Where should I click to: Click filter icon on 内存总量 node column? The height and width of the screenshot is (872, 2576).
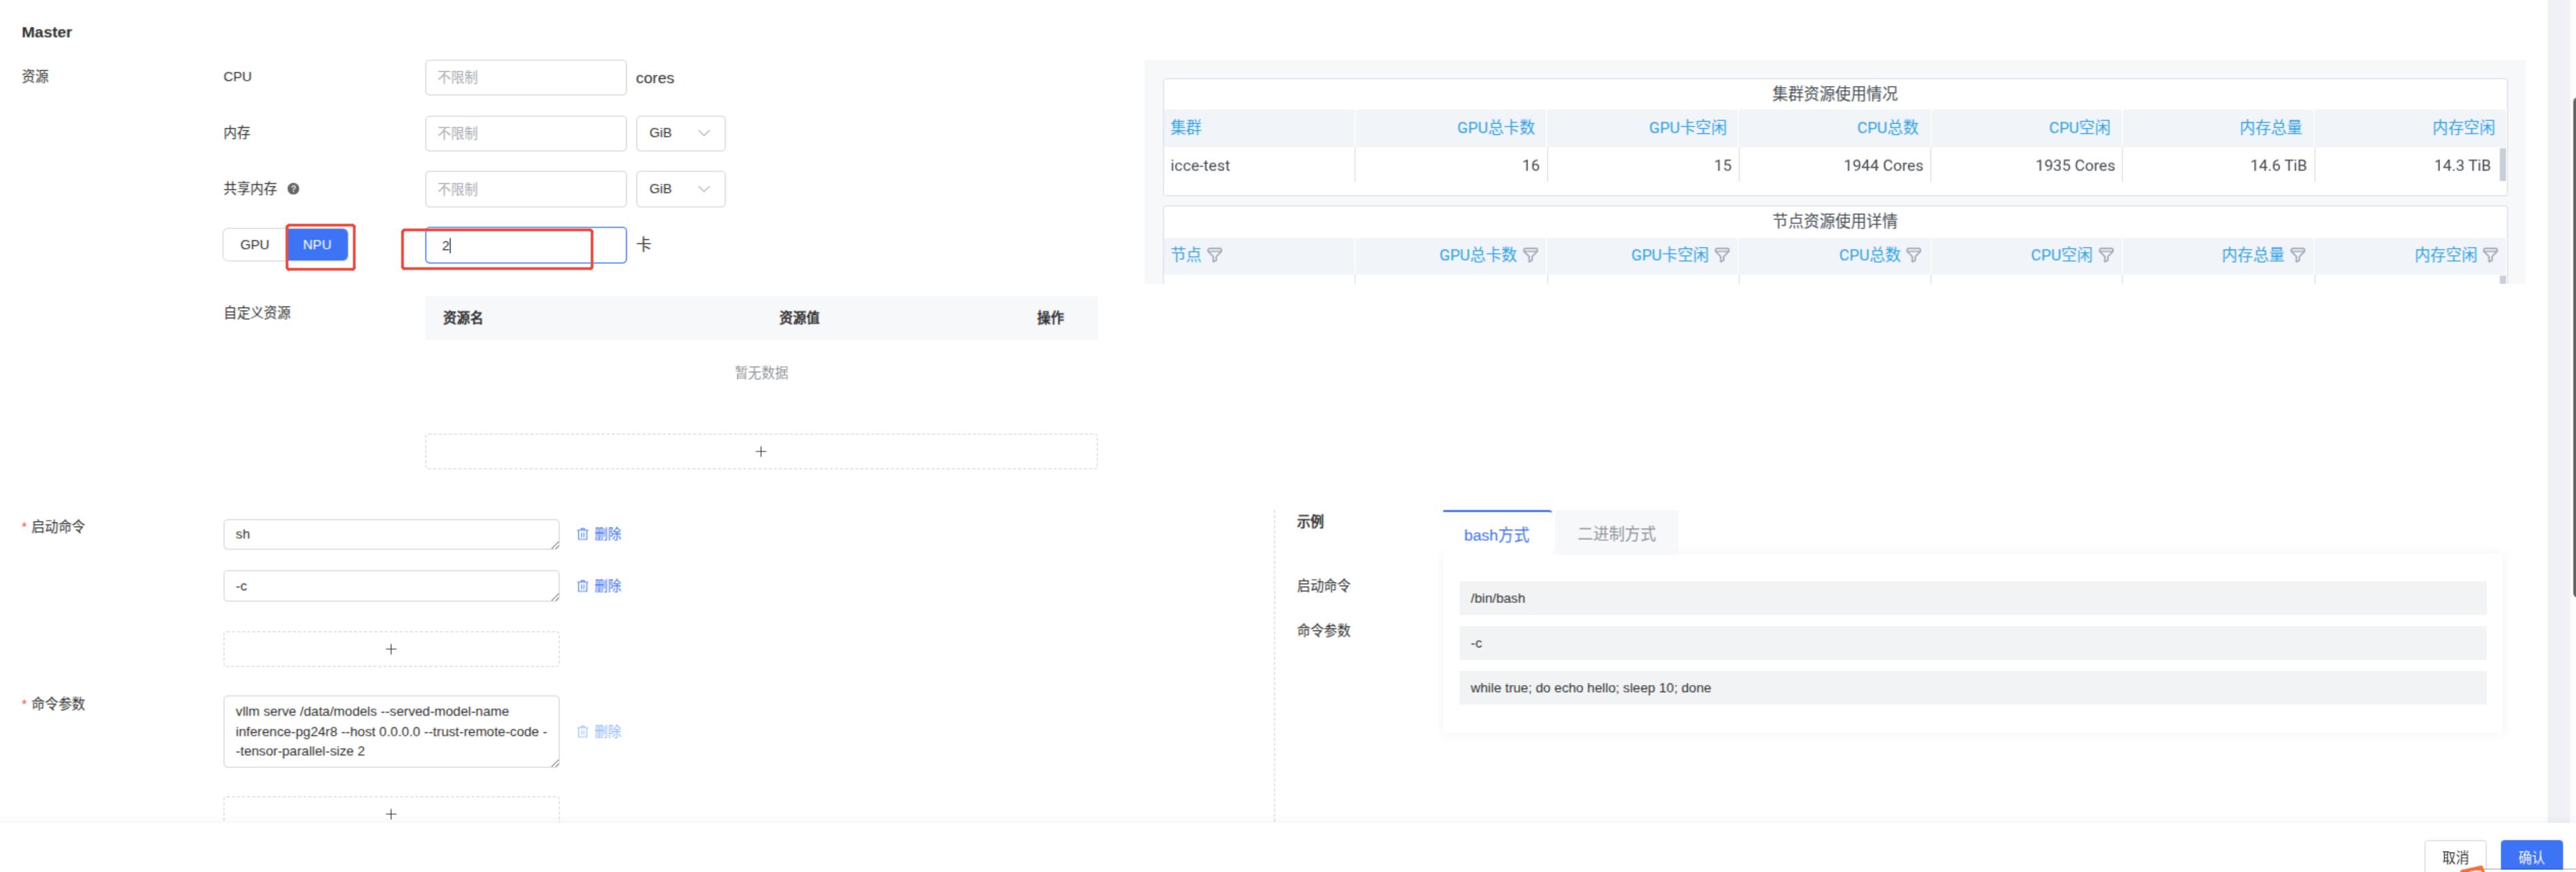click(x=2297, y=255)
